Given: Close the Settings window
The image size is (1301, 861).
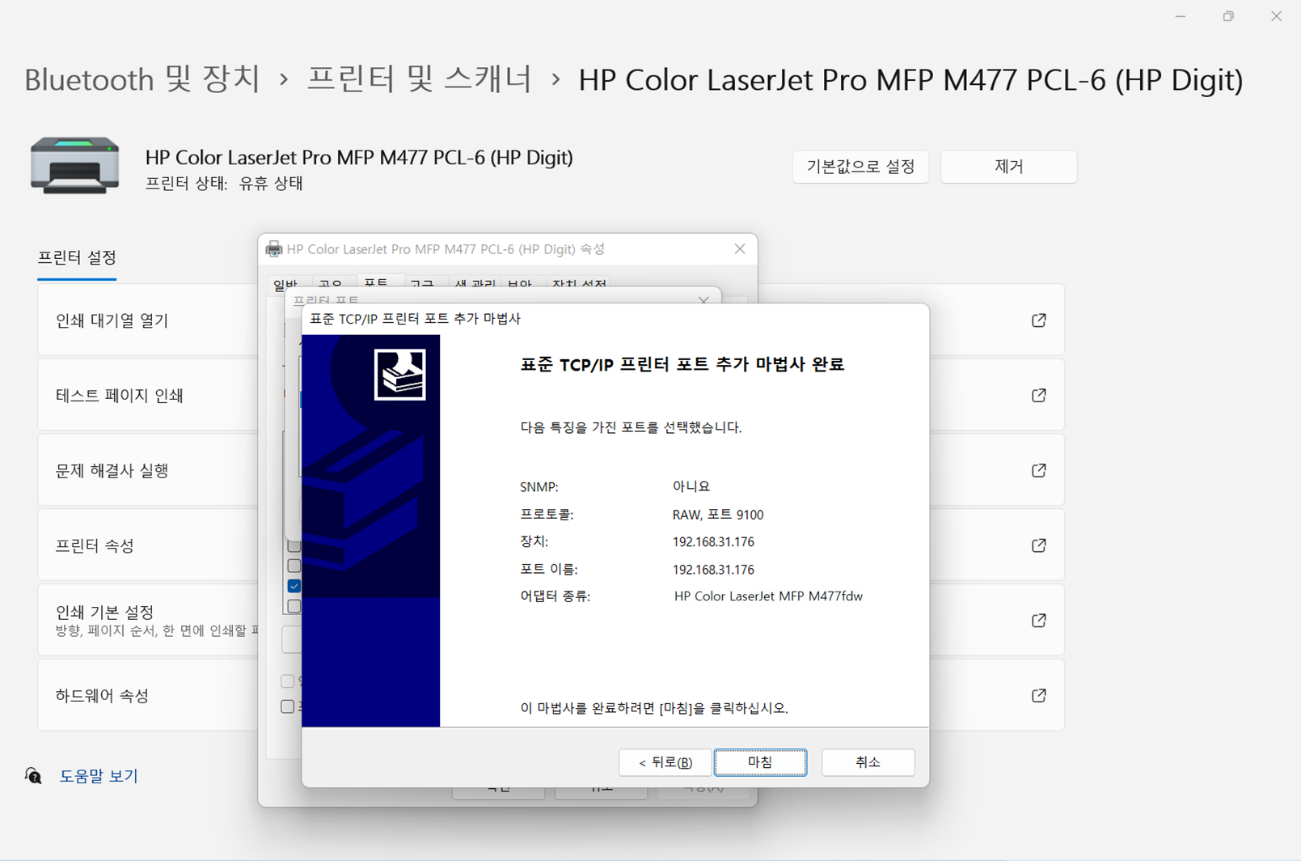Looking at the screenshot, I should [1276, 16].
